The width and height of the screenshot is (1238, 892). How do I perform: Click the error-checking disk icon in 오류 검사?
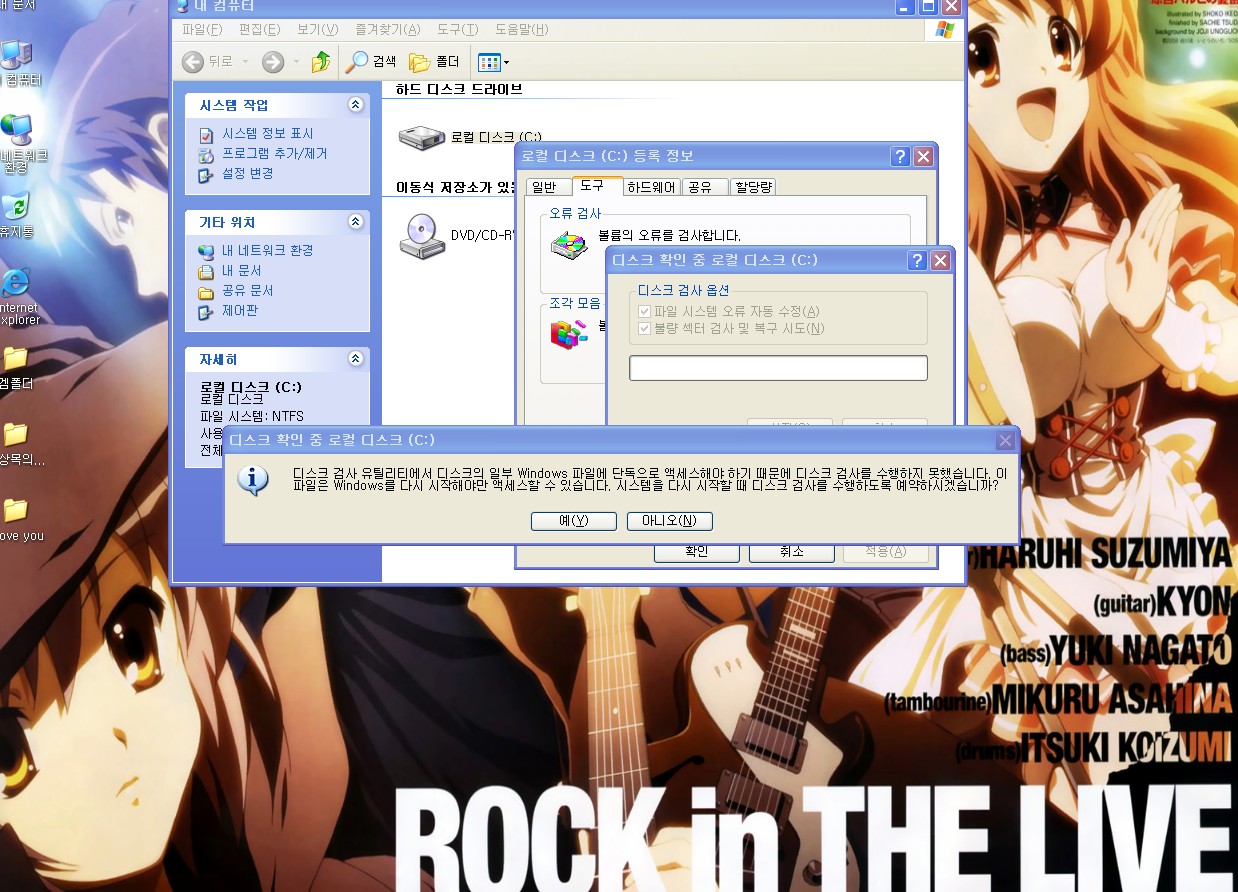tap(570, 246)
